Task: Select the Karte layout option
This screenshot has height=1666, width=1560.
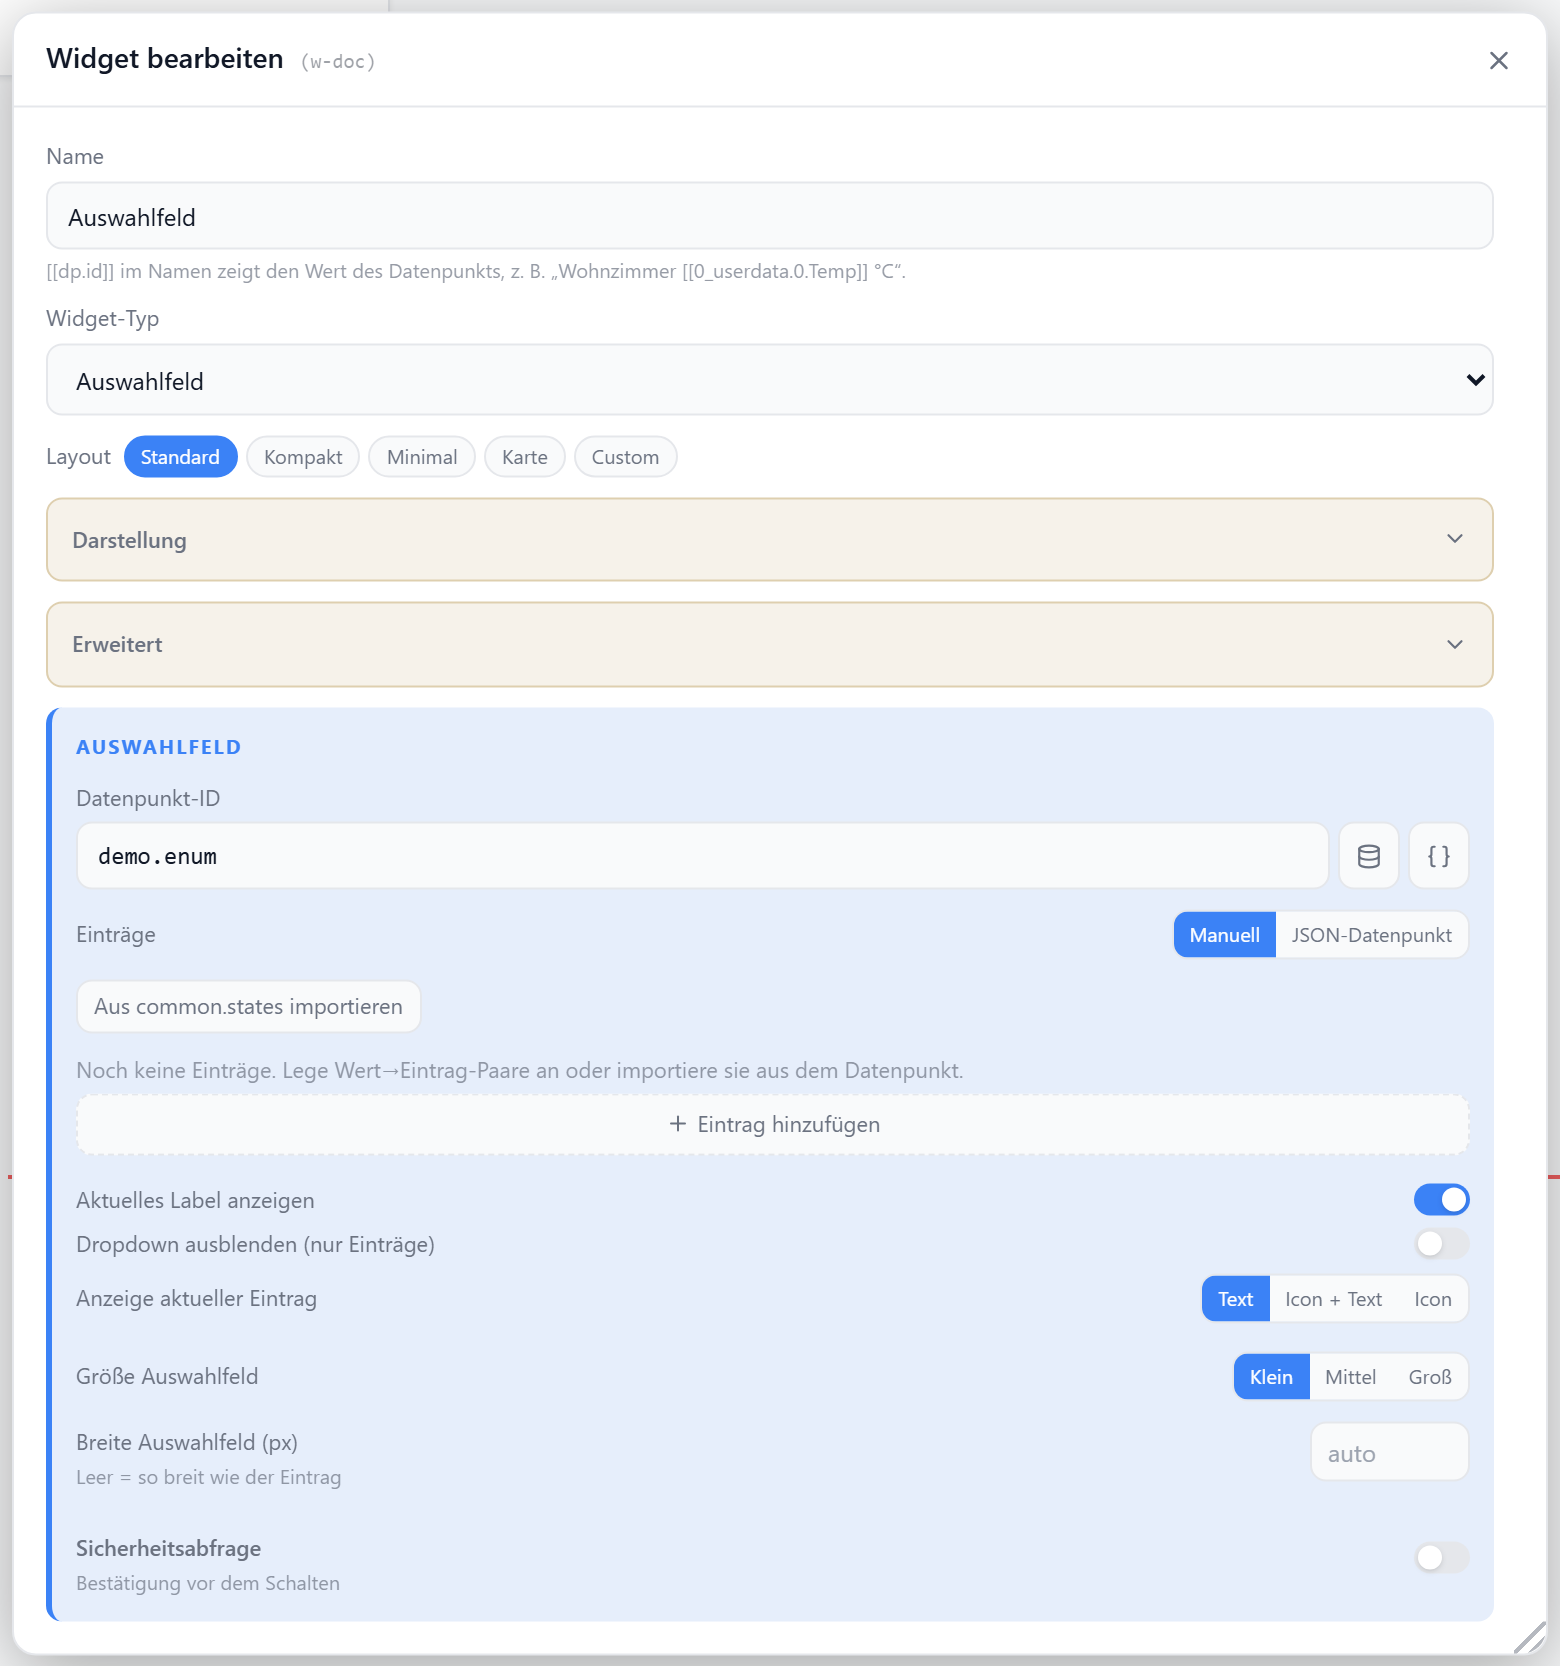Action: pyautogui.click(x=525, y=457)
